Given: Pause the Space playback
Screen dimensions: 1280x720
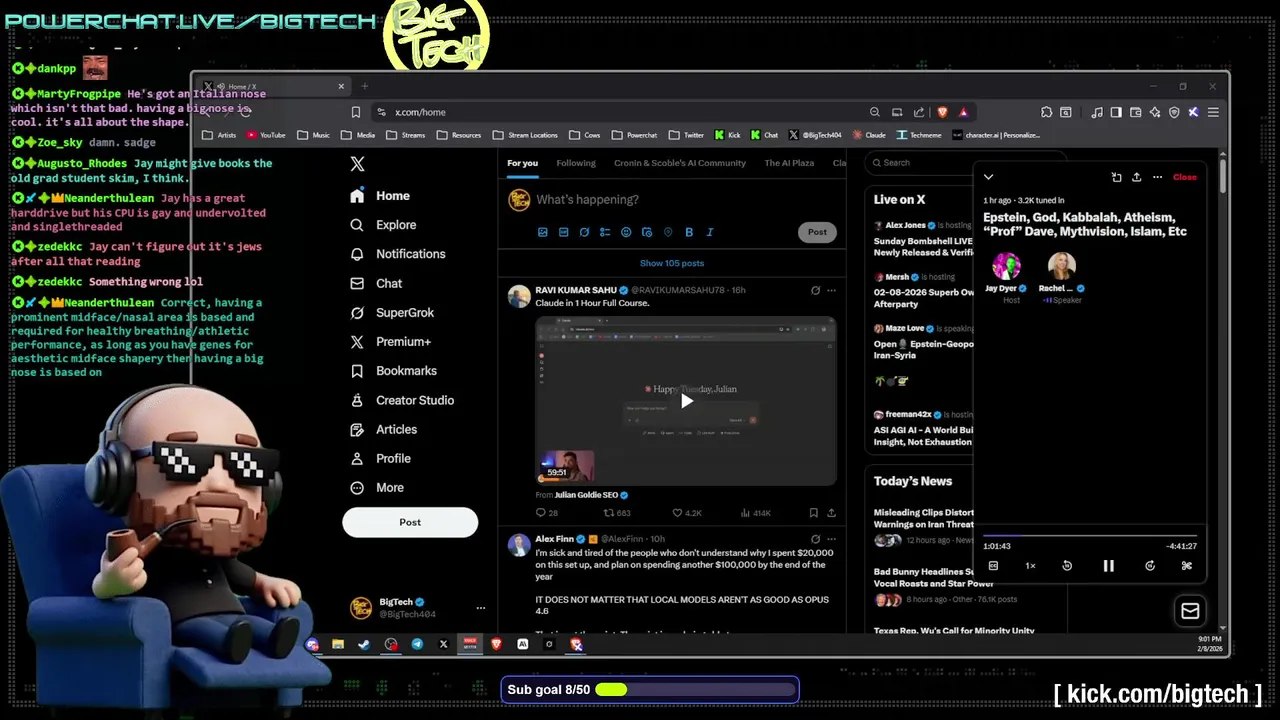Looking at the screenshot, I should pyautogui.click(x=1108, y=566).
